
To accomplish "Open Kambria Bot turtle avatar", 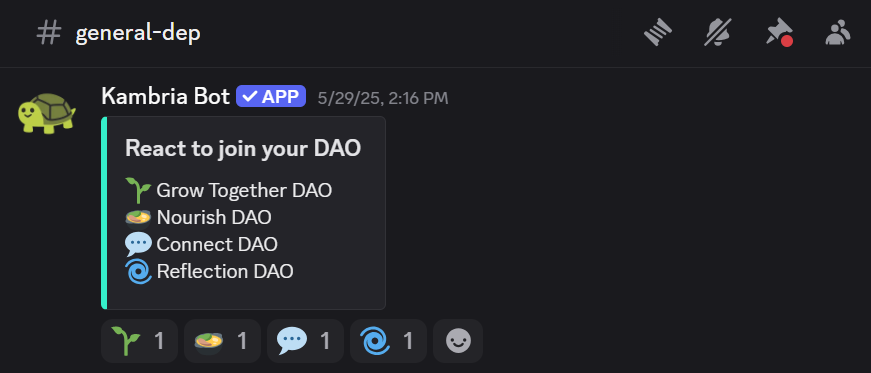I will 47,113.
